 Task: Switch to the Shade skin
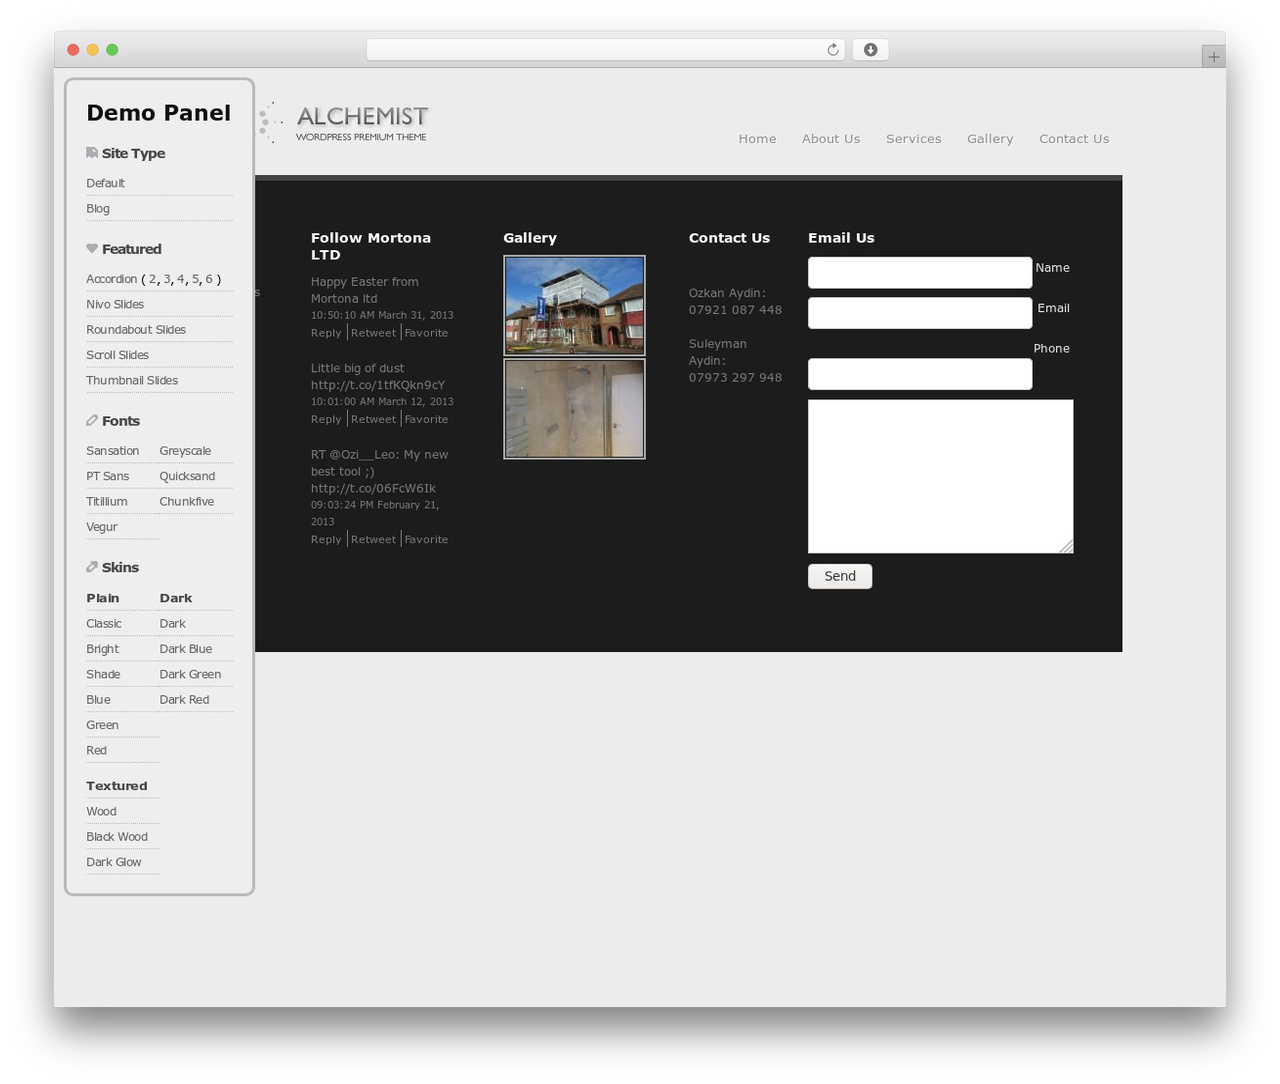103,674
